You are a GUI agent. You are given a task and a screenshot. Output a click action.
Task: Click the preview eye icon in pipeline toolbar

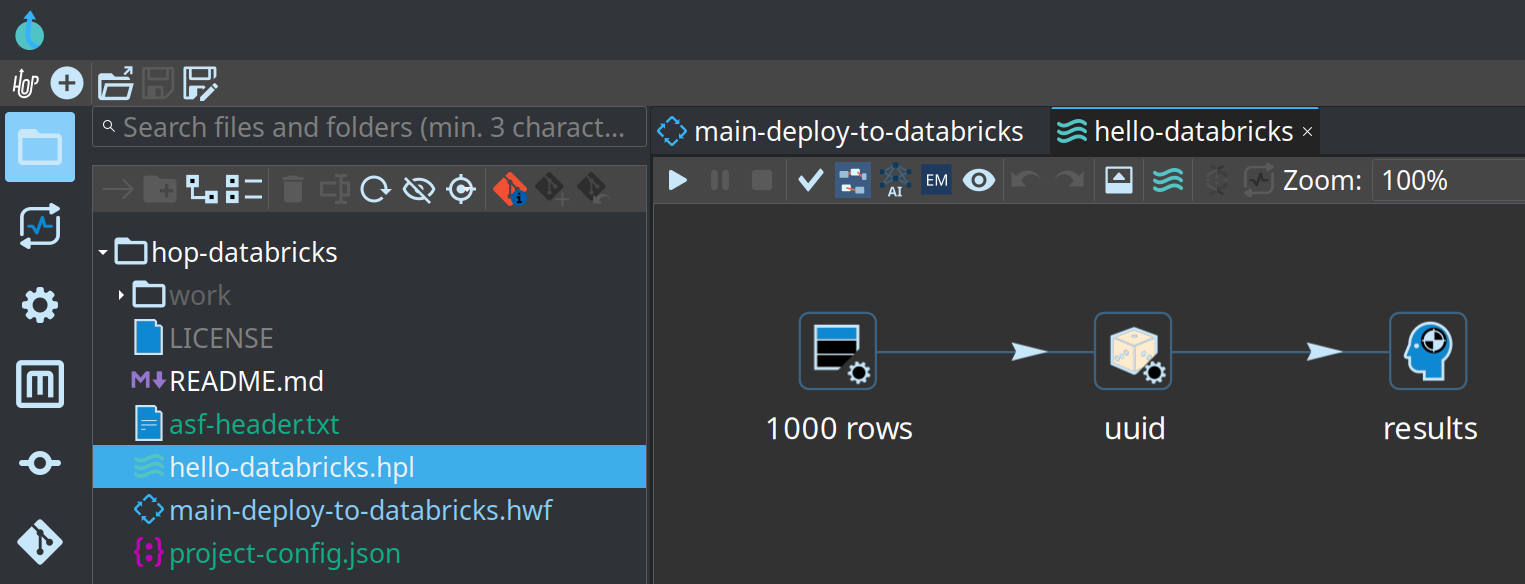click(x=979, y=180)
